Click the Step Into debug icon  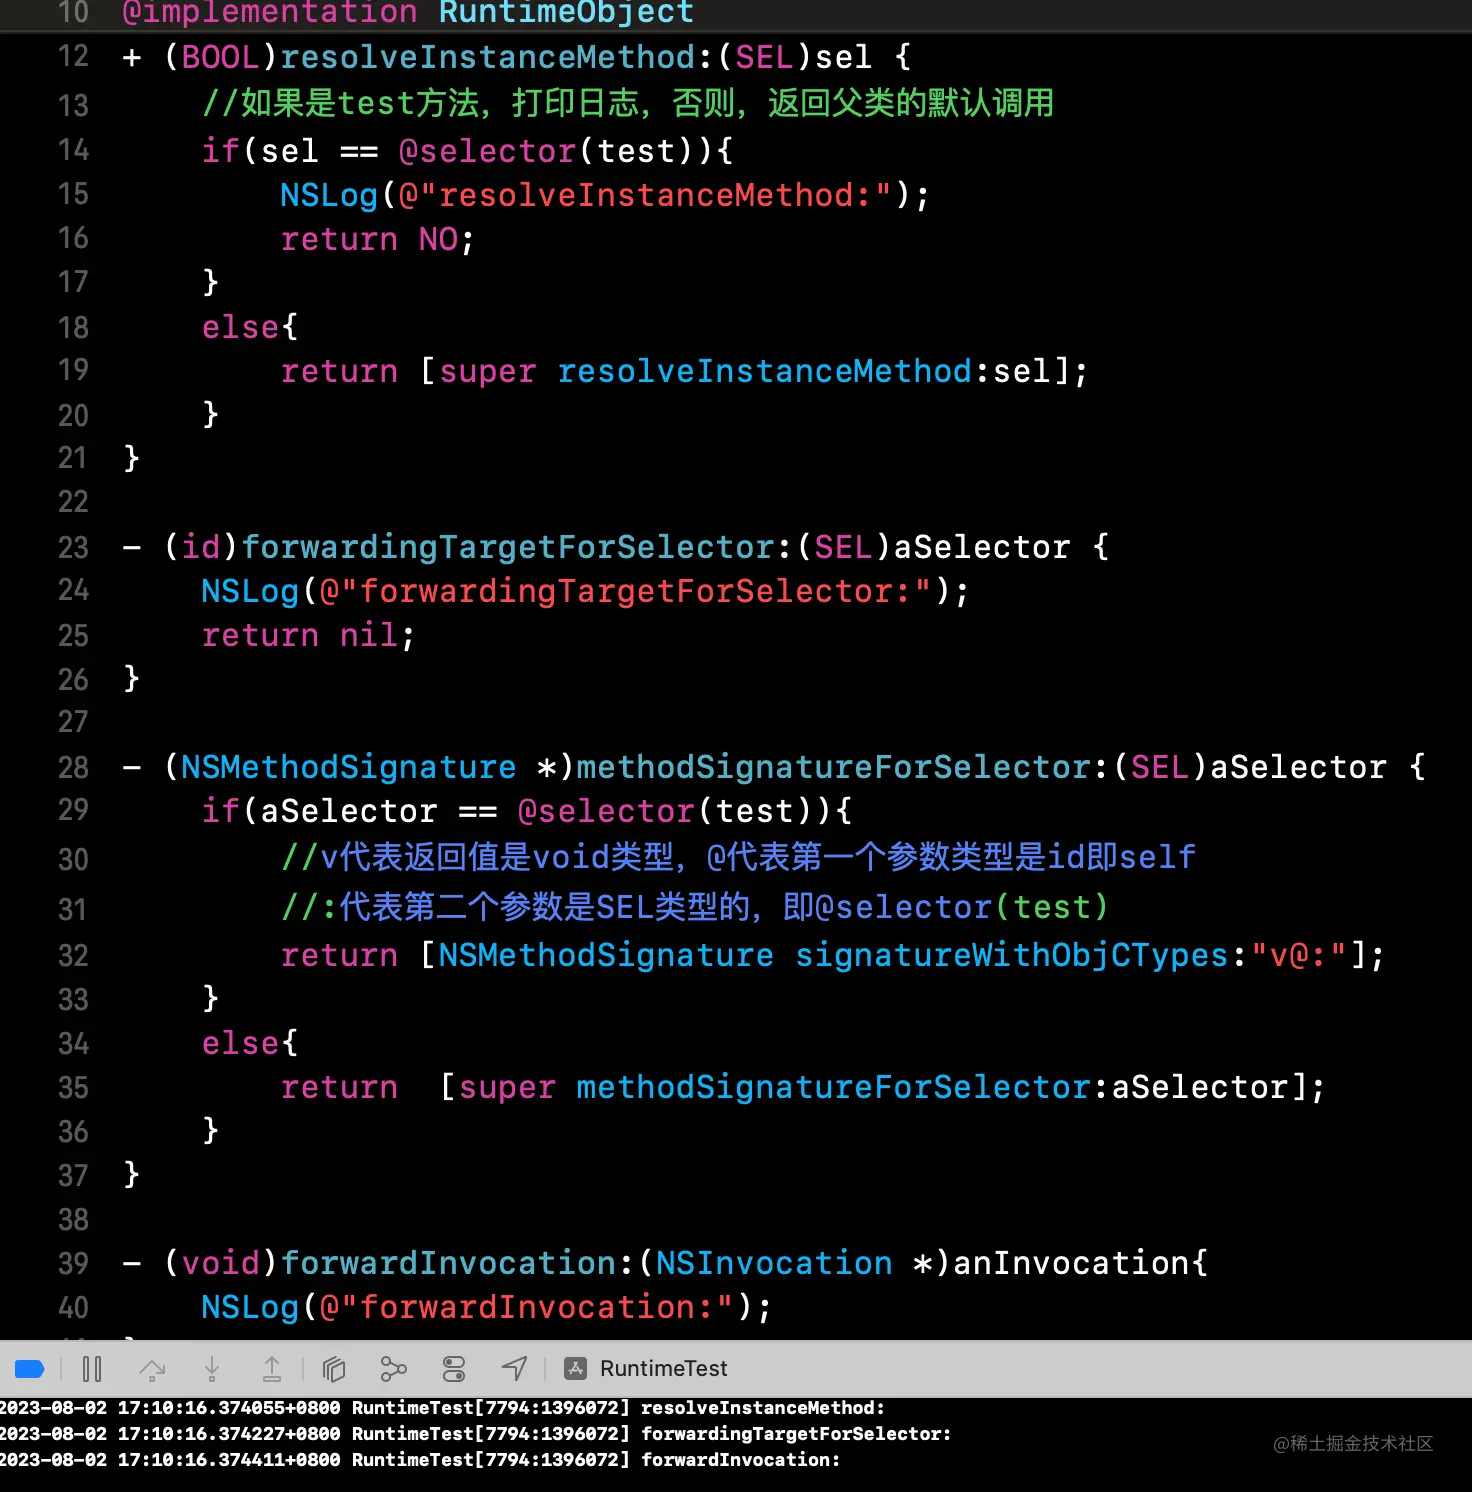(x=212, y=1369)
